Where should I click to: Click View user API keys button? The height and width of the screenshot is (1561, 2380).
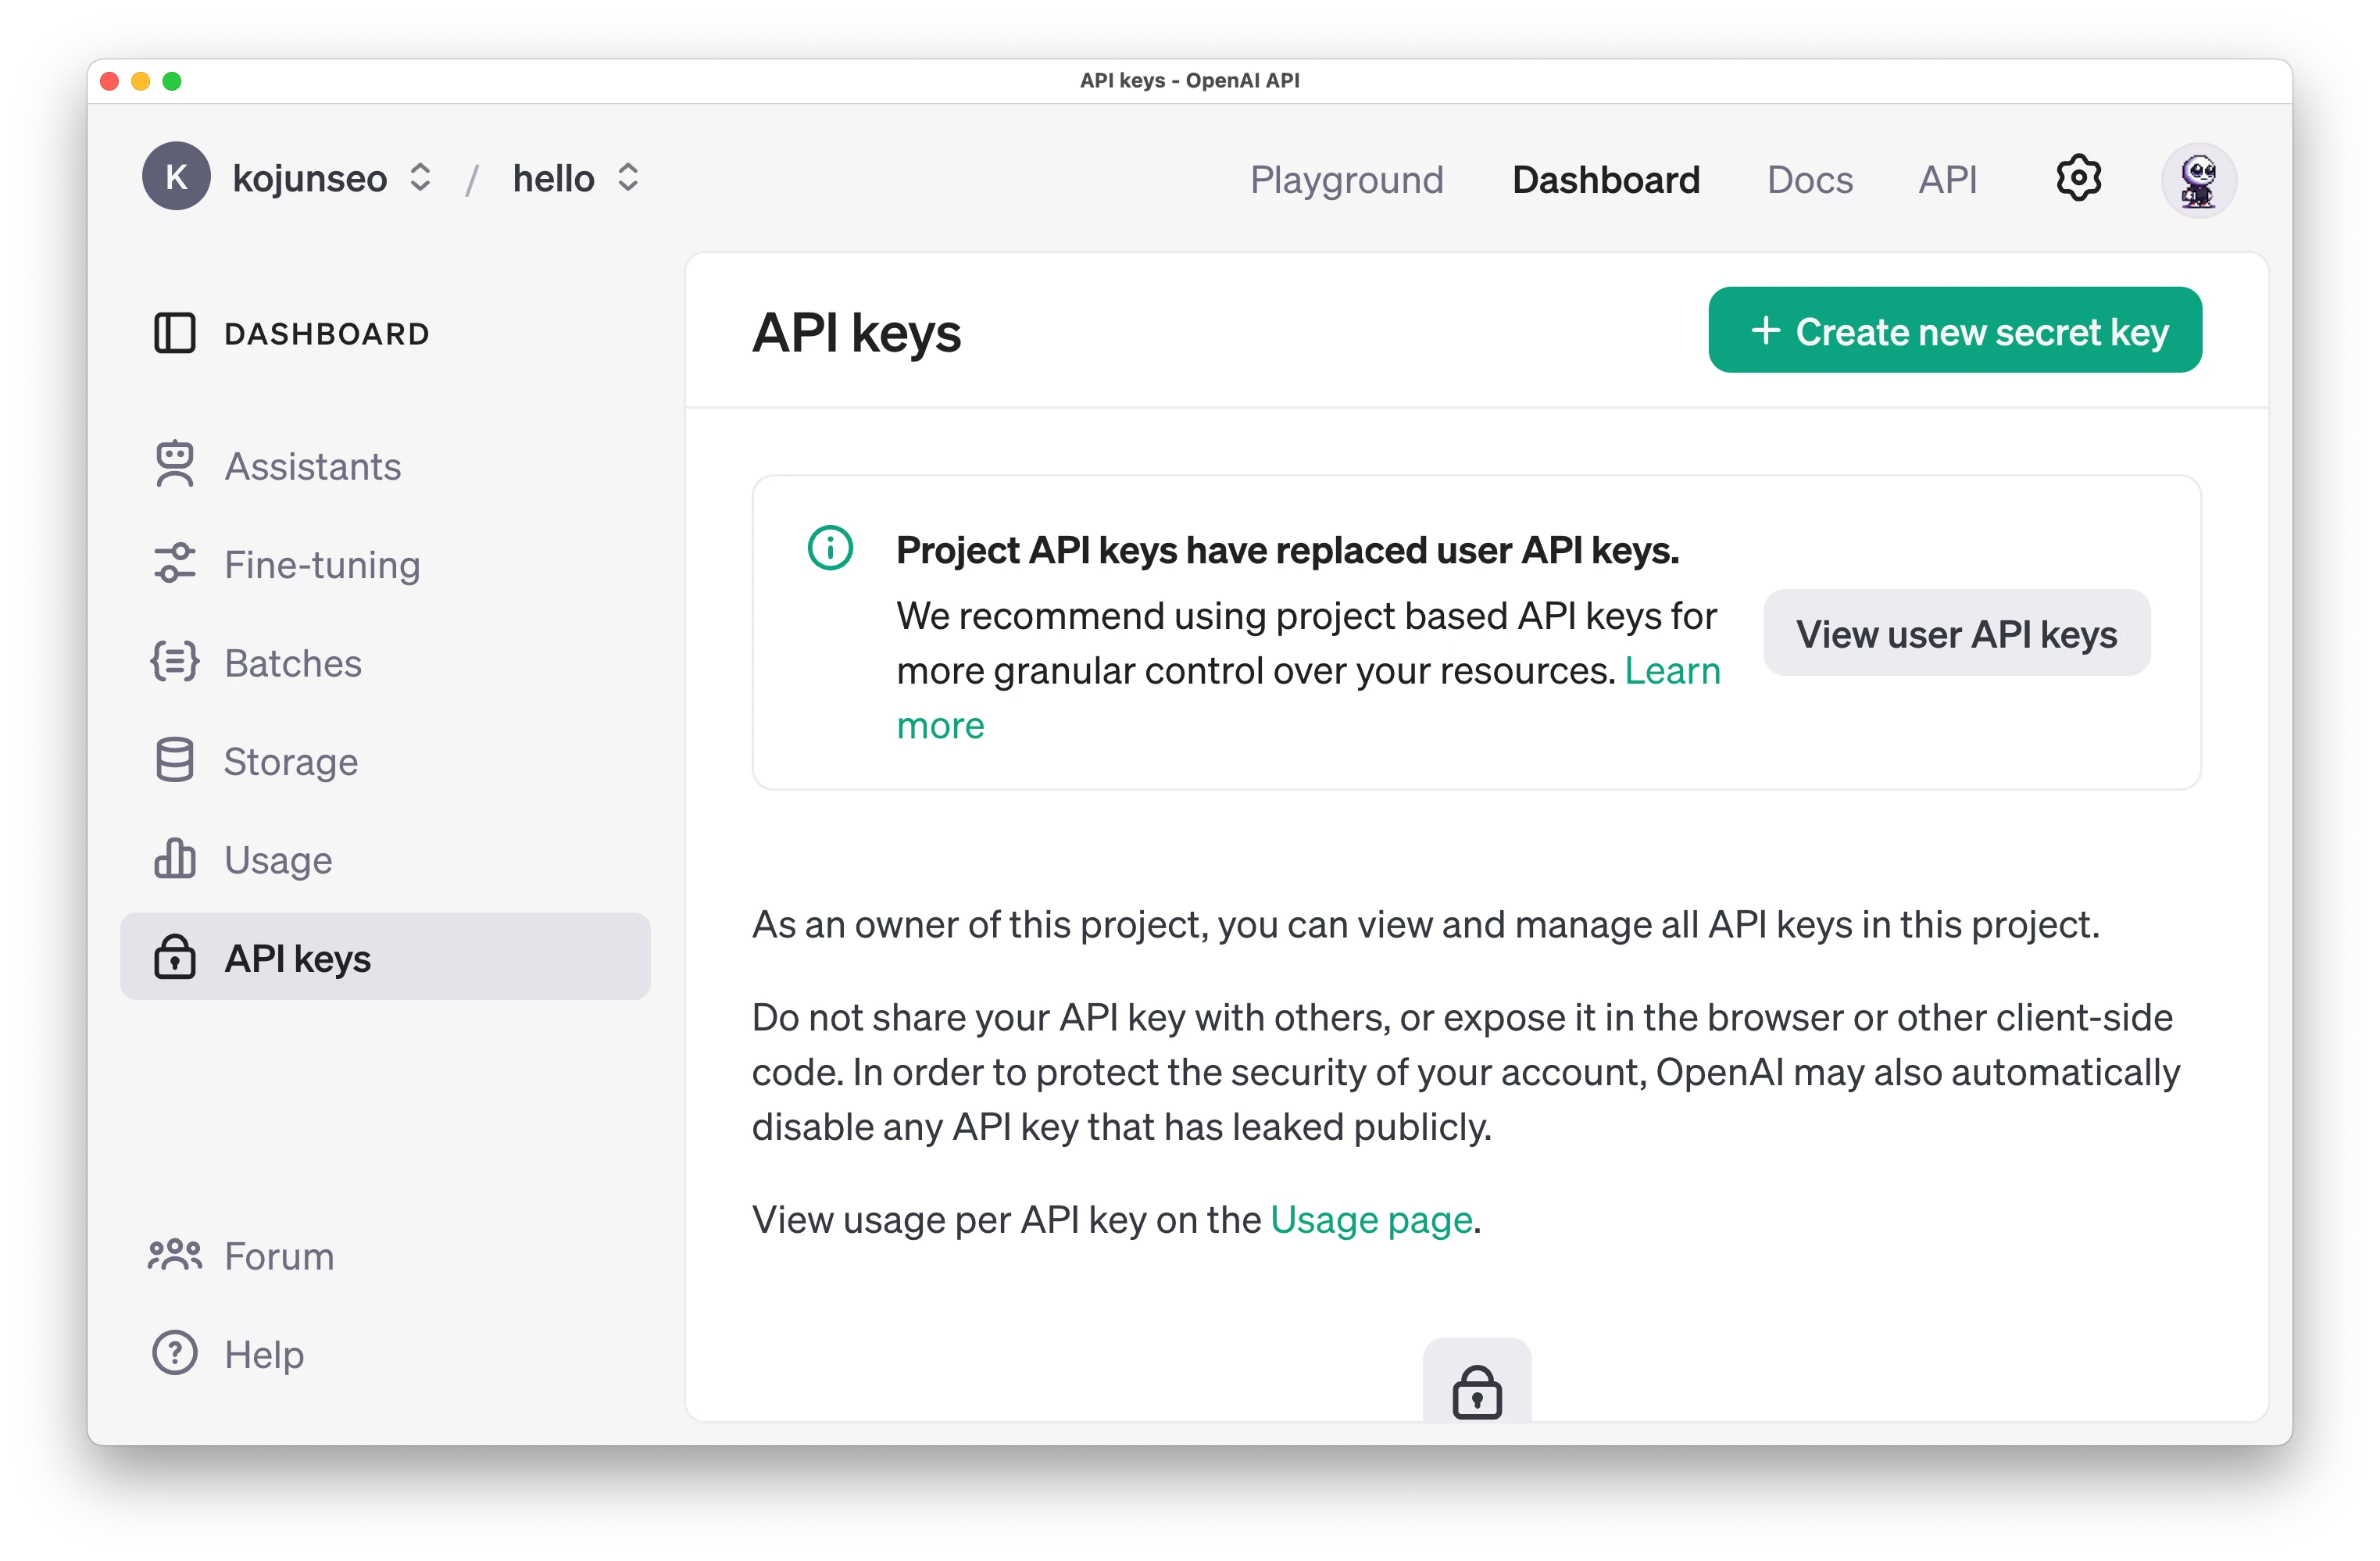pos(1956,633)
